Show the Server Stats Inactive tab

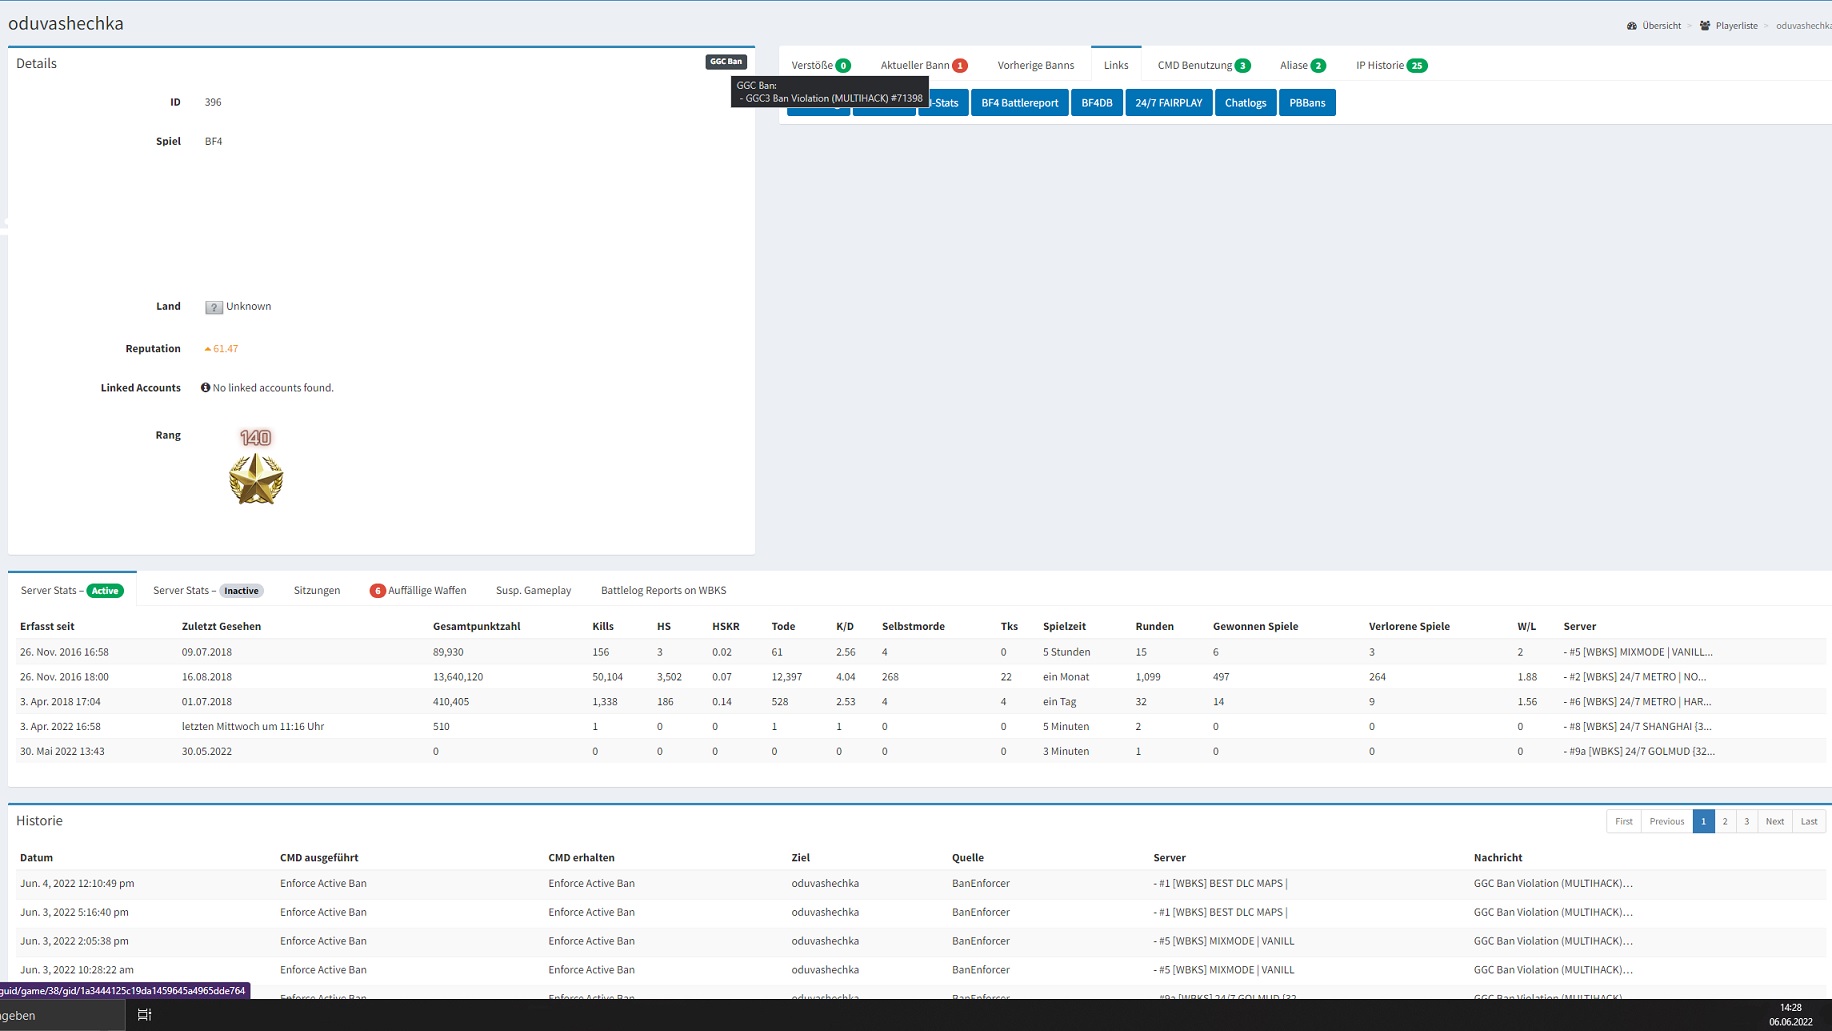pos(207,591)
